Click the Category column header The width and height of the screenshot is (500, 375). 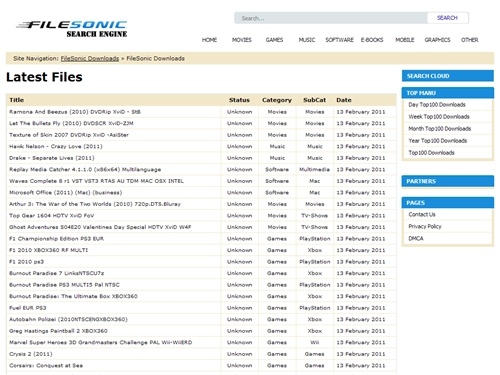point(277,100)
